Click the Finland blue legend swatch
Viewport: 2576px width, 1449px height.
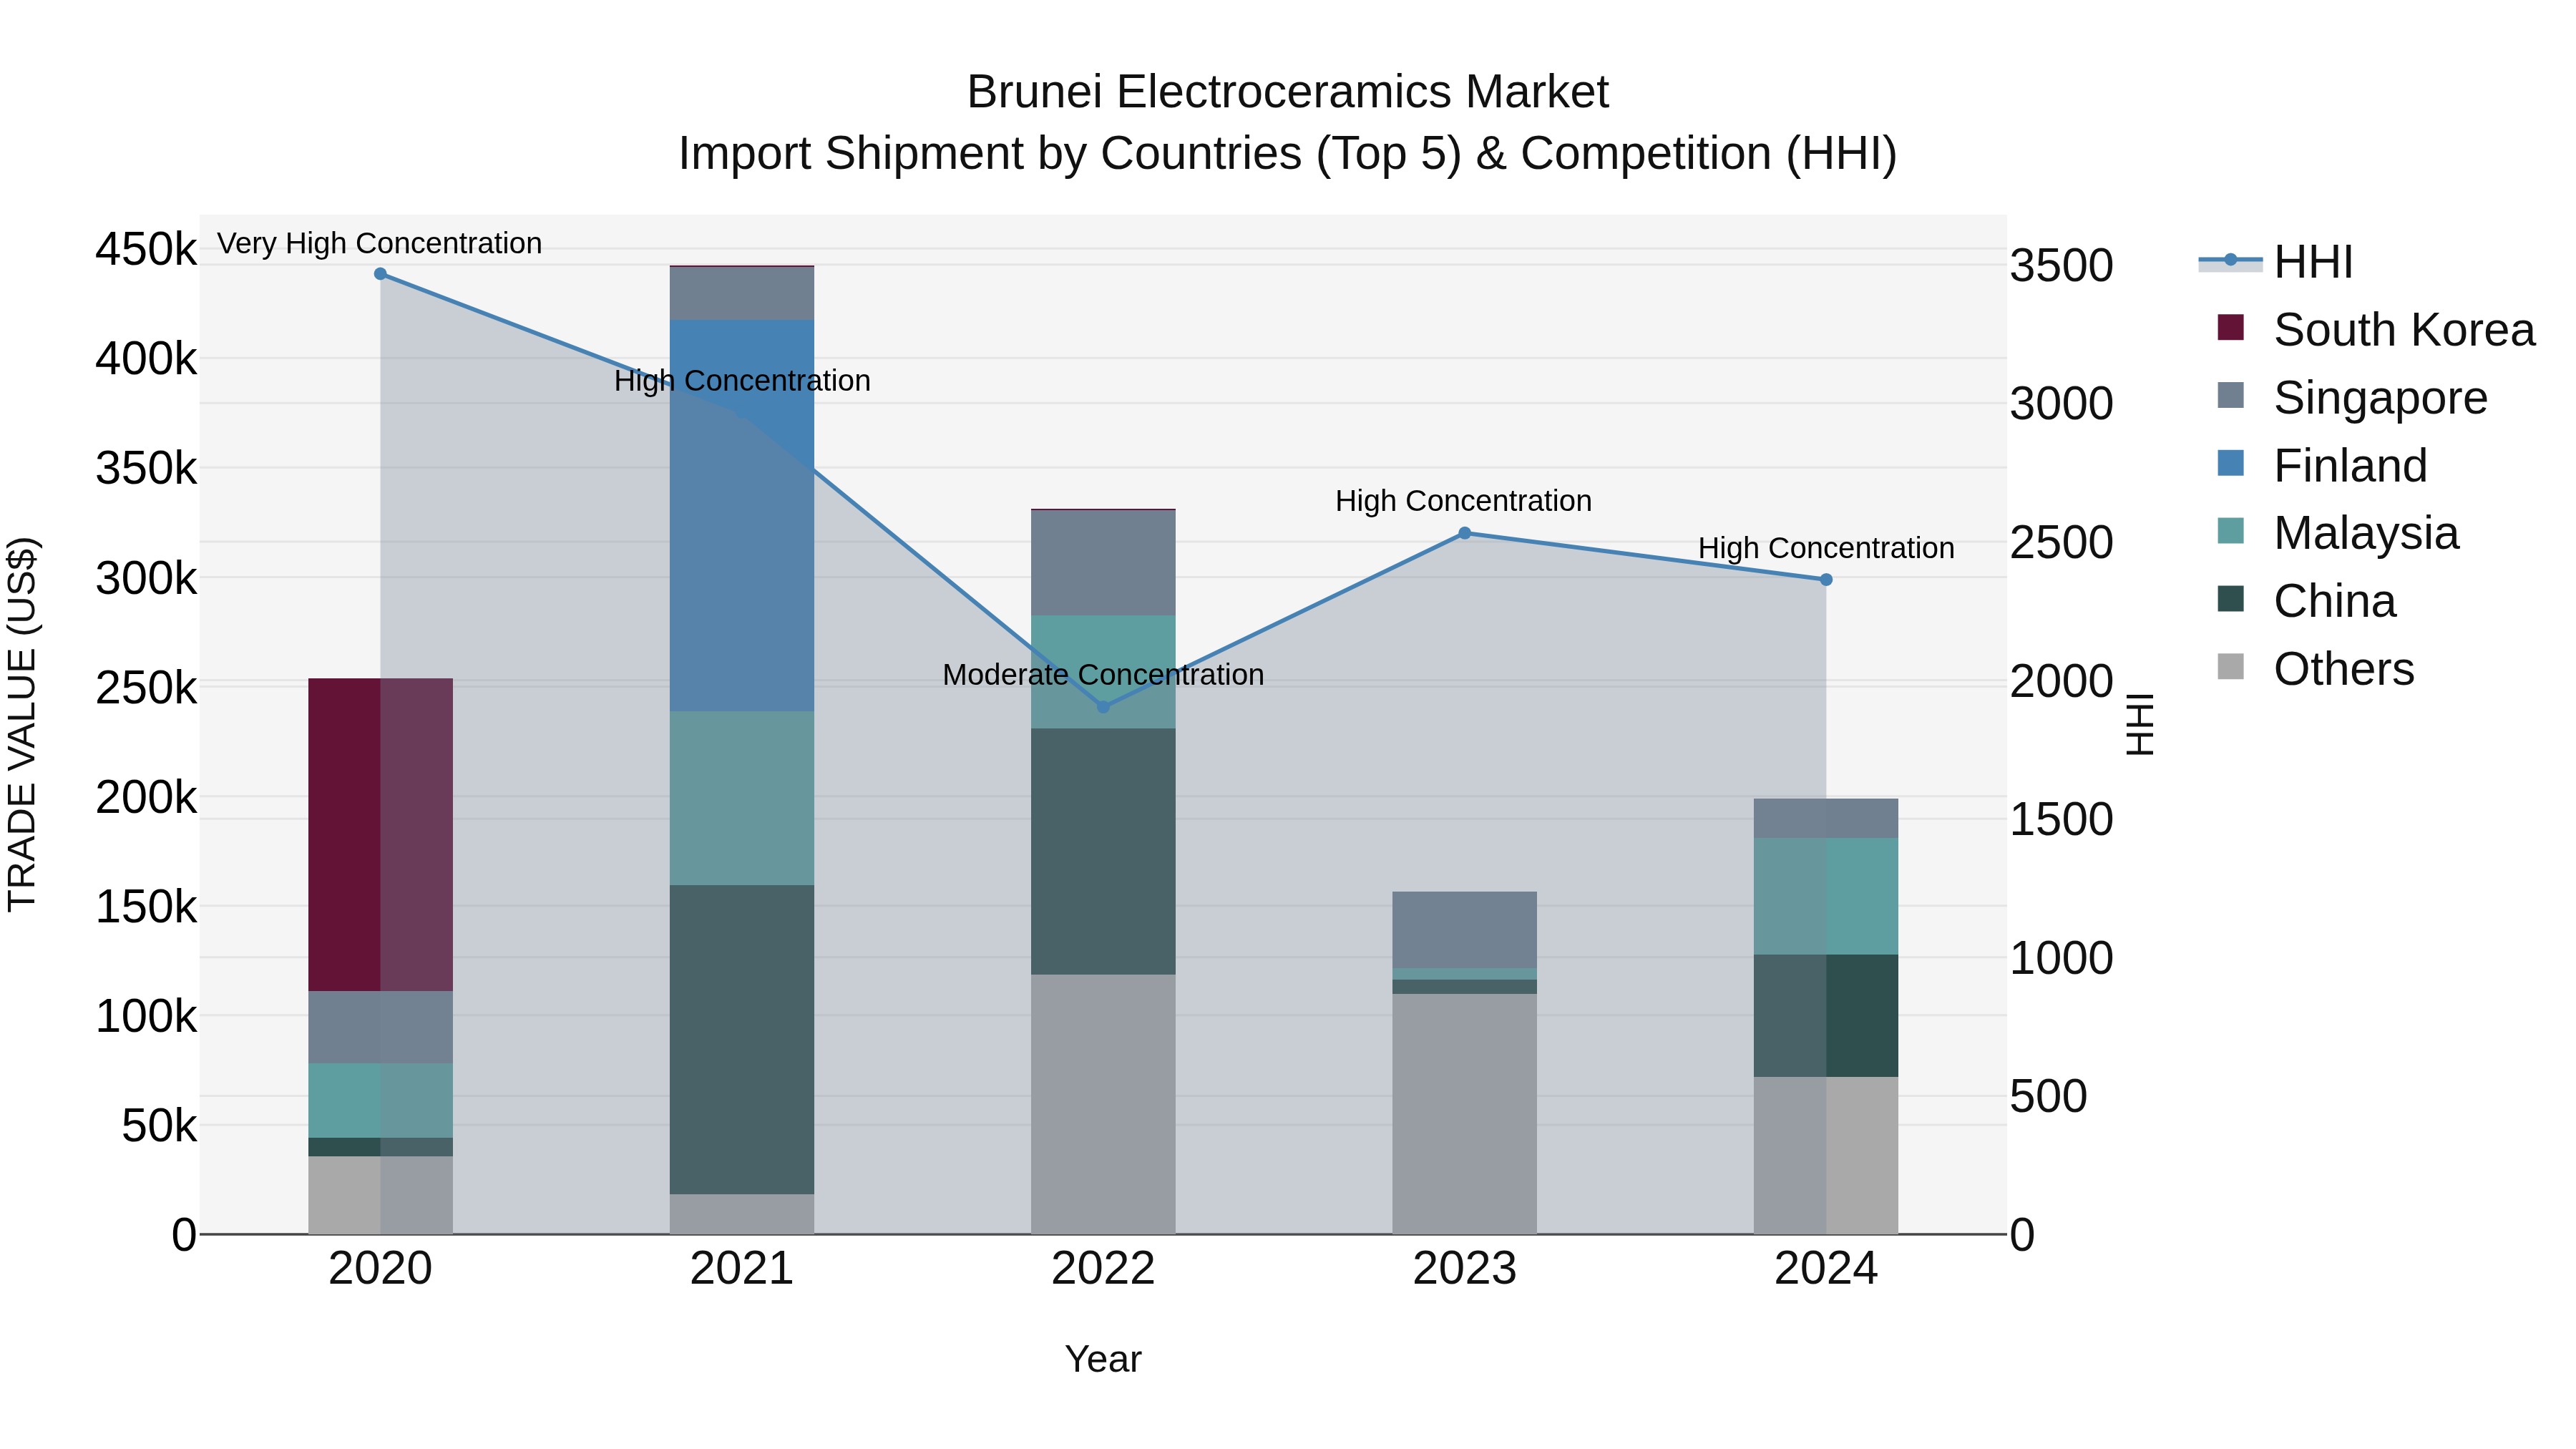[x=2230, y=463]
